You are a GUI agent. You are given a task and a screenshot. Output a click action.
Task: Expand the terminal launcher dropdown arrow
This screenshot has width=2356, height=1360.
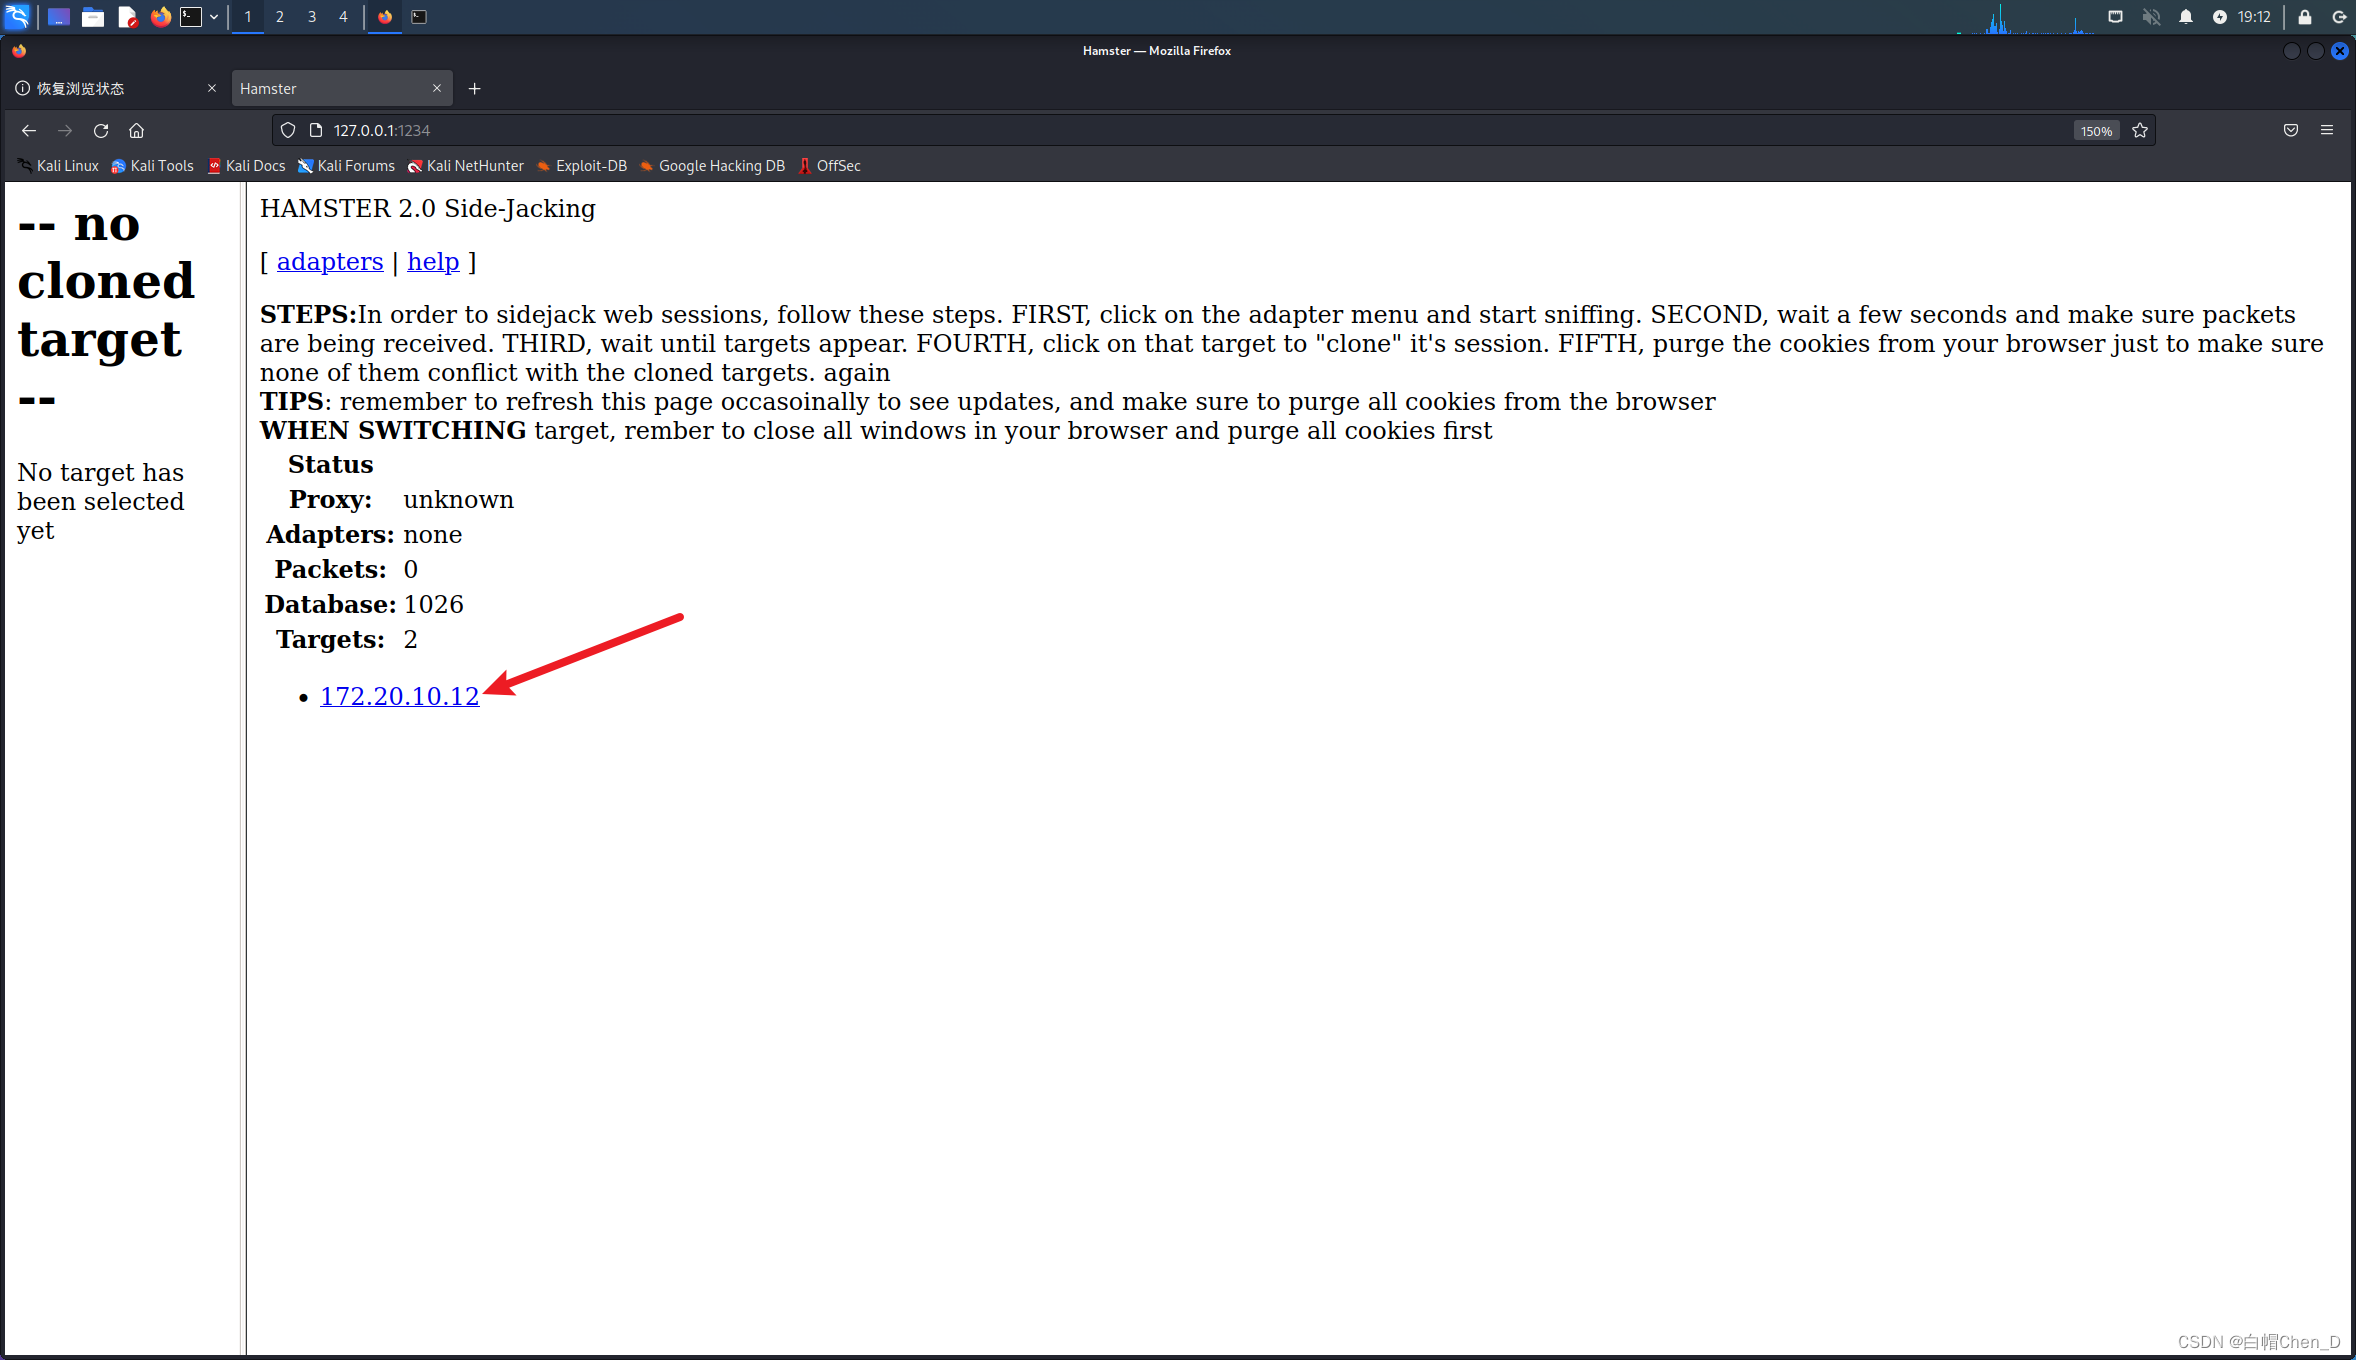tap(214, 17)
